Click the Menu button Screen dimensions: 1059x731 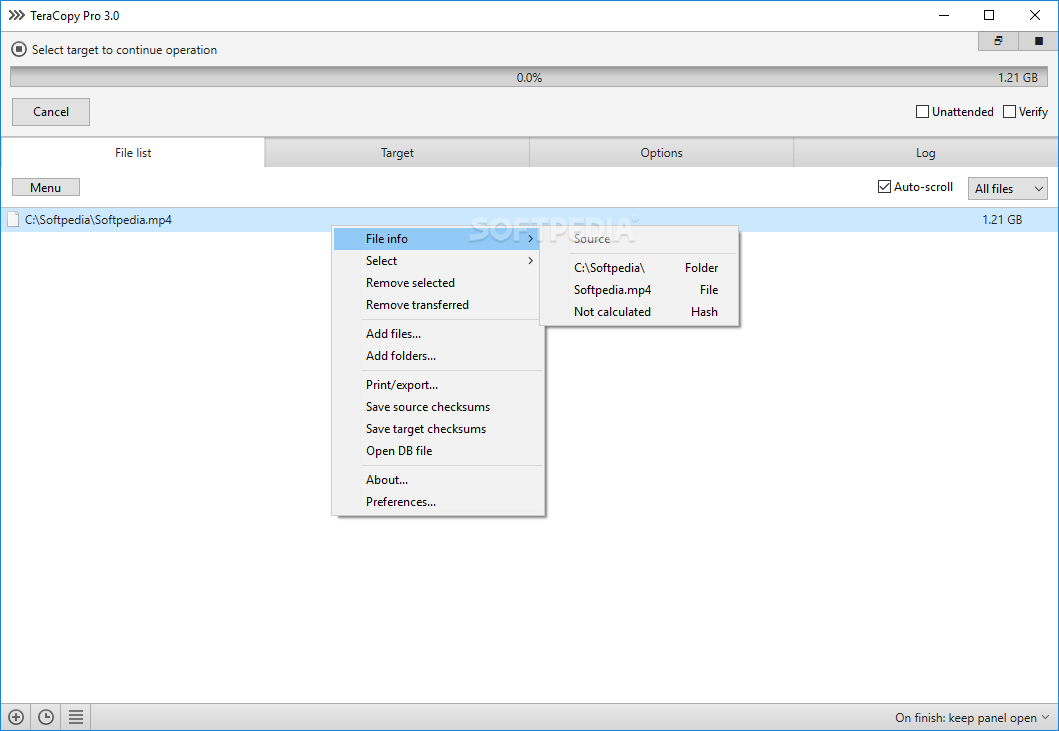(45, 187)
